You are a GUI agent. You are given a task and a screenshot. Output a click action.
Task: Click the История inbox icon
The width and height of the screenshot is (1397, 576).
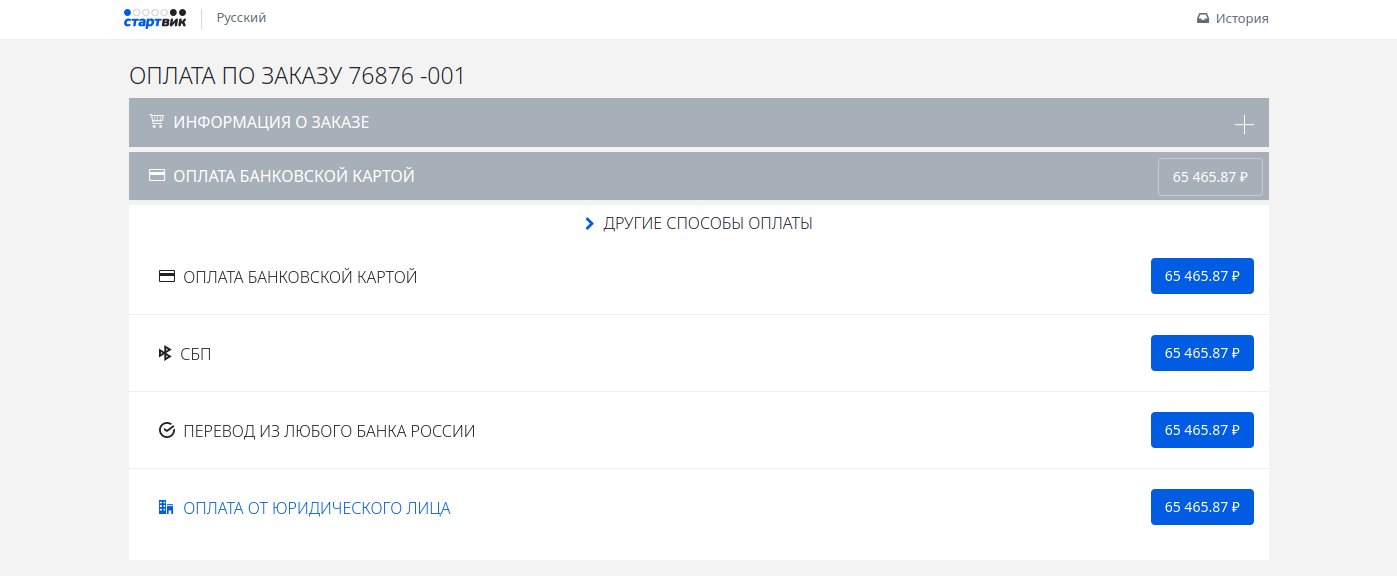pos(1203,18)
